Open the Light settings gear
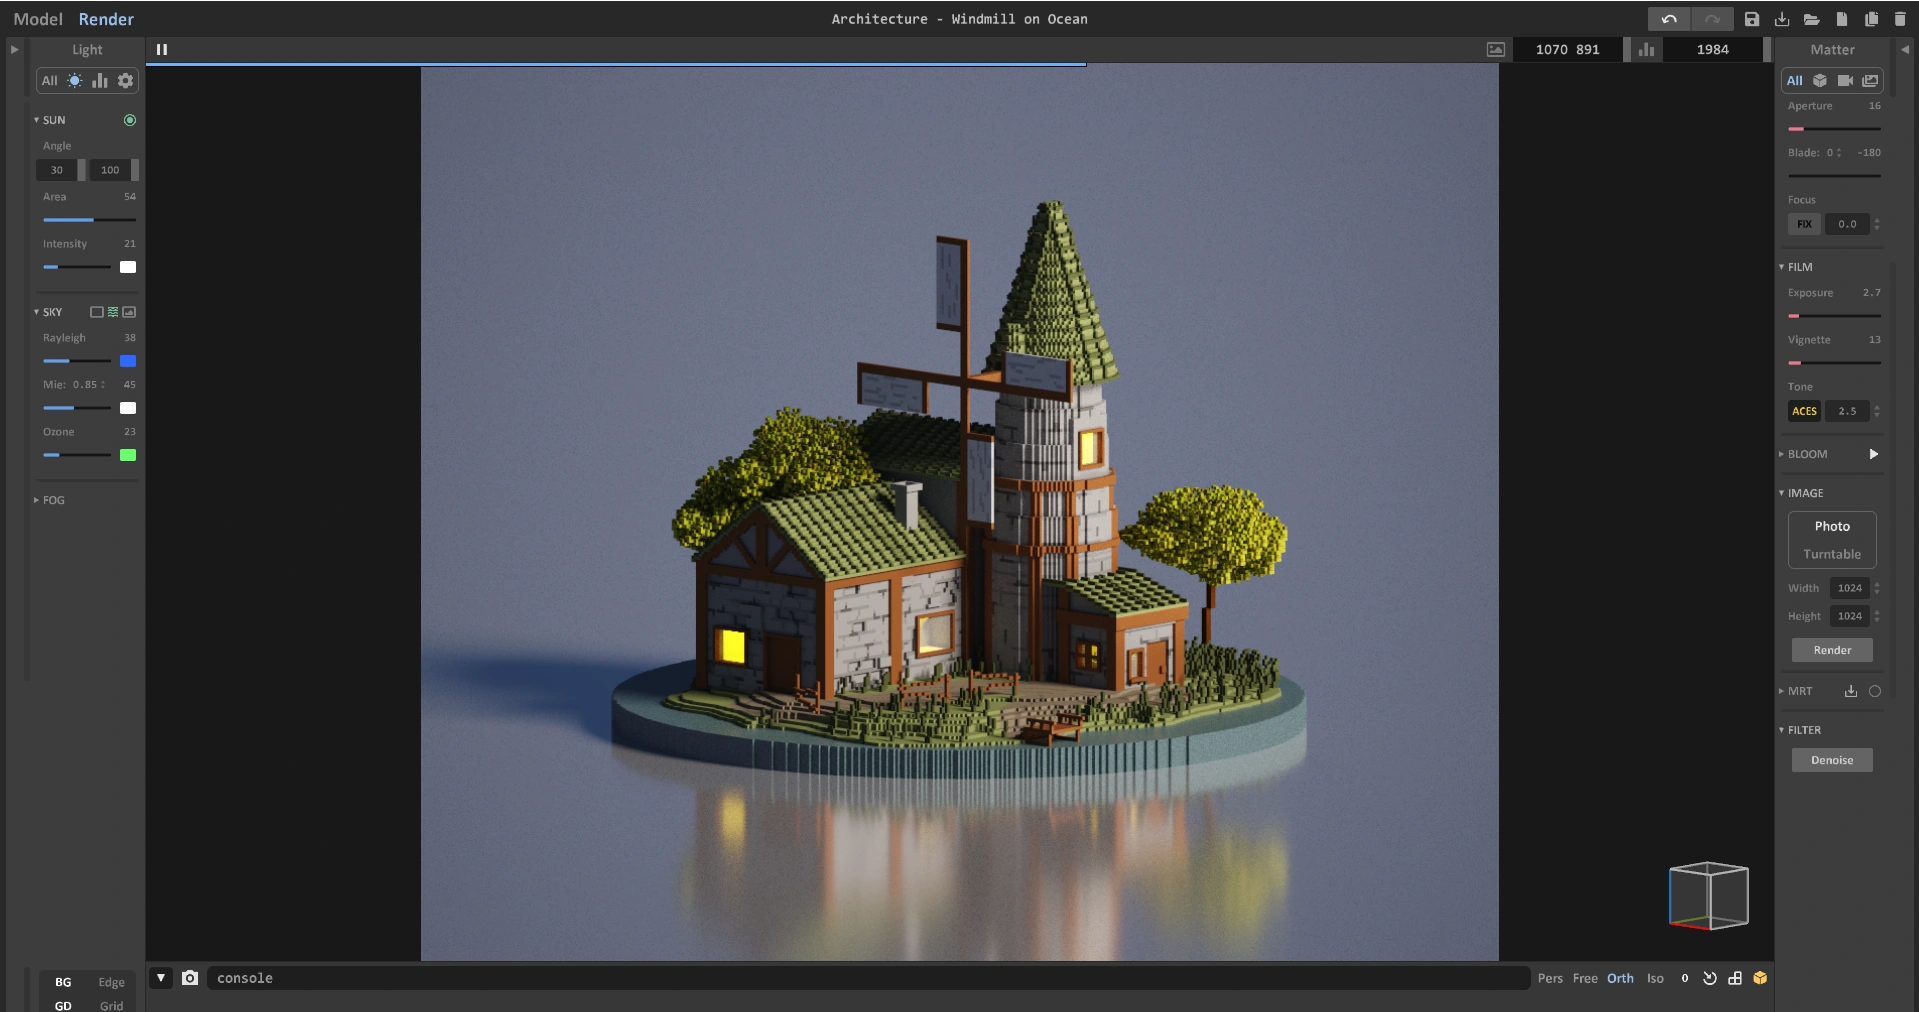 coord(125,81)
